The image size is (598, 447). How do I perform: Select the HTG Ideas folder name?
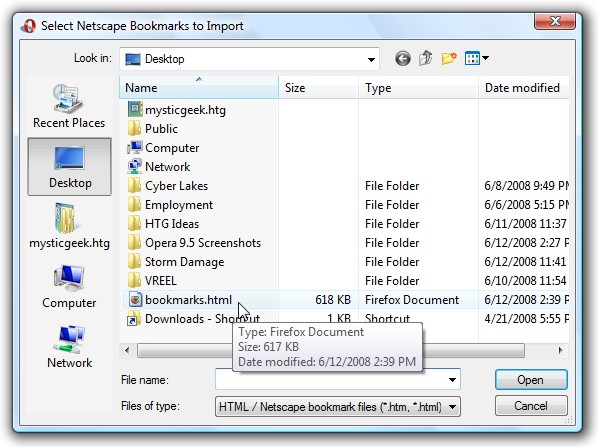[x=172, y=224]
